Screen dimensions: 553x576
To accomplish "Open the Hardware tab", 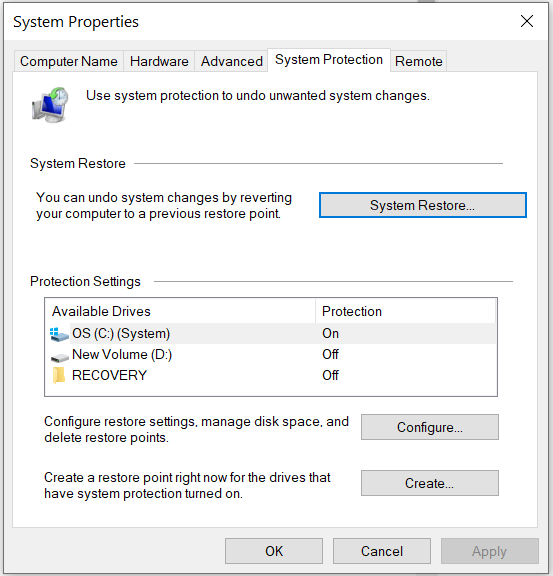I will click(159, 61).
